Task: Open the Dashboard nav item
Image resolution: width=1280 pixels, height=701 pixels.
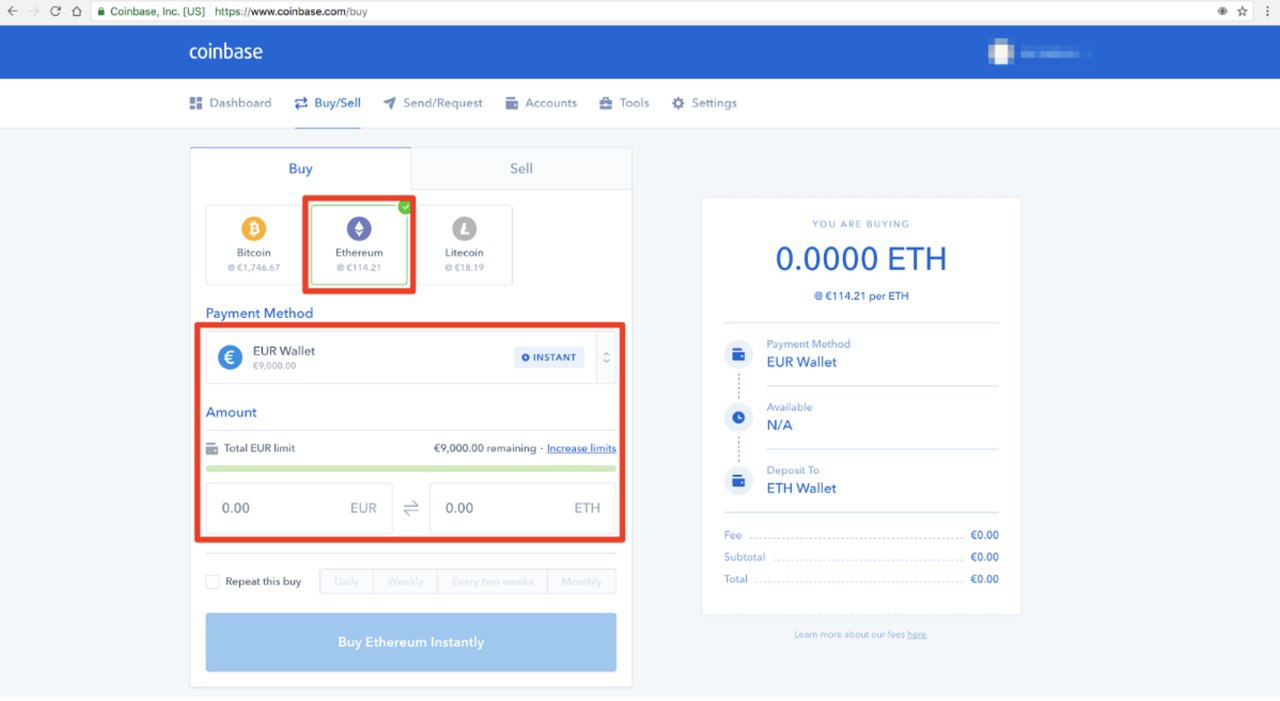Action: [x=230, y=103]
